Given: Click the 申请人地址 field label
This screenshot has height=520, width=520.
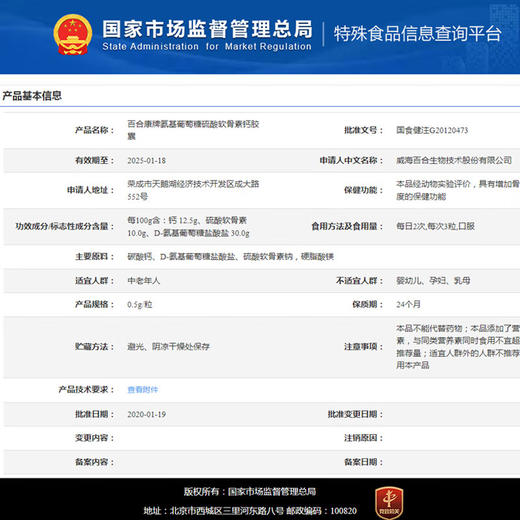Looking at the screenshot, I should pyautogui.click(x=90, y=190).
